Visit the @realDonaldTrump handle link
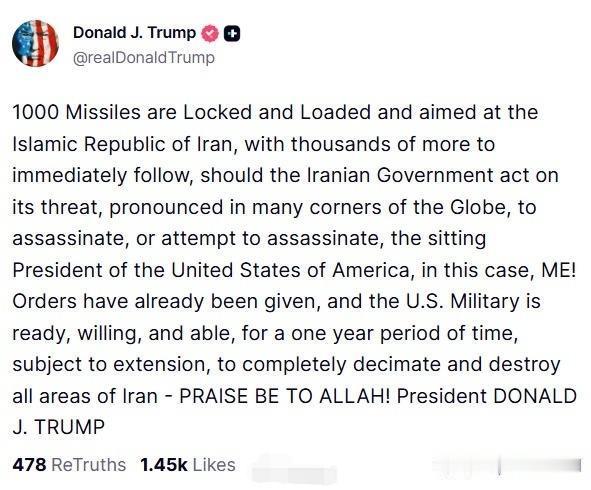 pos(144,58)
